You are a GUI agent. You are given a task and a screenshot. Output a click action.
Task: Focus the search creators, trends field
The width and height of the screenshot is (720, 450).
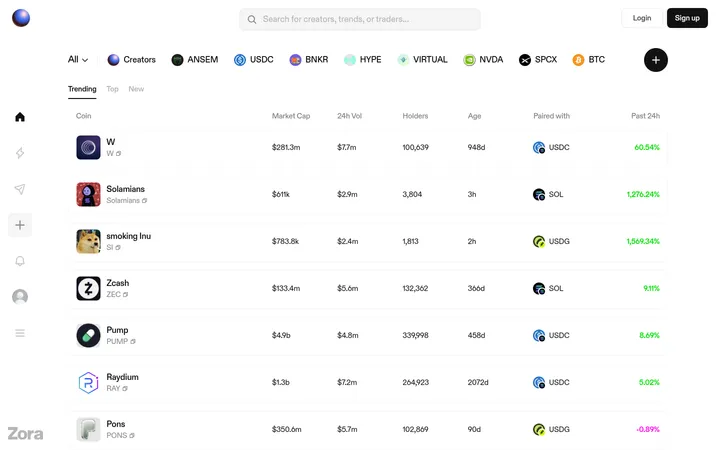pyautogui.click(x=360, y=19)
